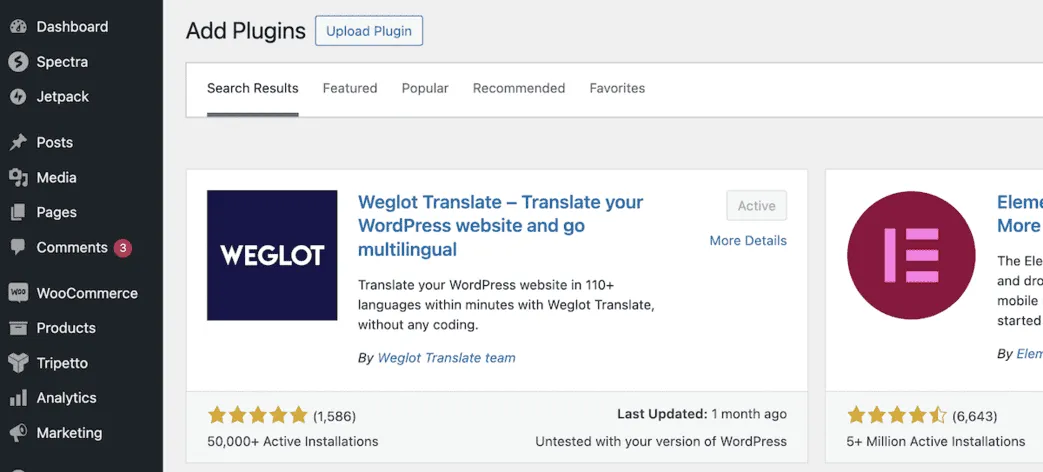Viewport: 1043px width, 472px height.
Task: Open the WooCommerce menu label
Action: tap(87, 293)
